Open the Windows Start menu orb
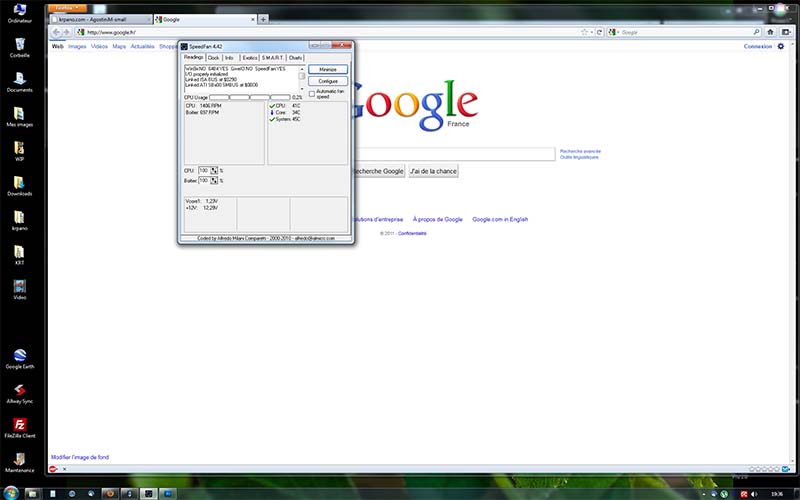The width and height of the screenshot is (800, 500). click(12, 493)
